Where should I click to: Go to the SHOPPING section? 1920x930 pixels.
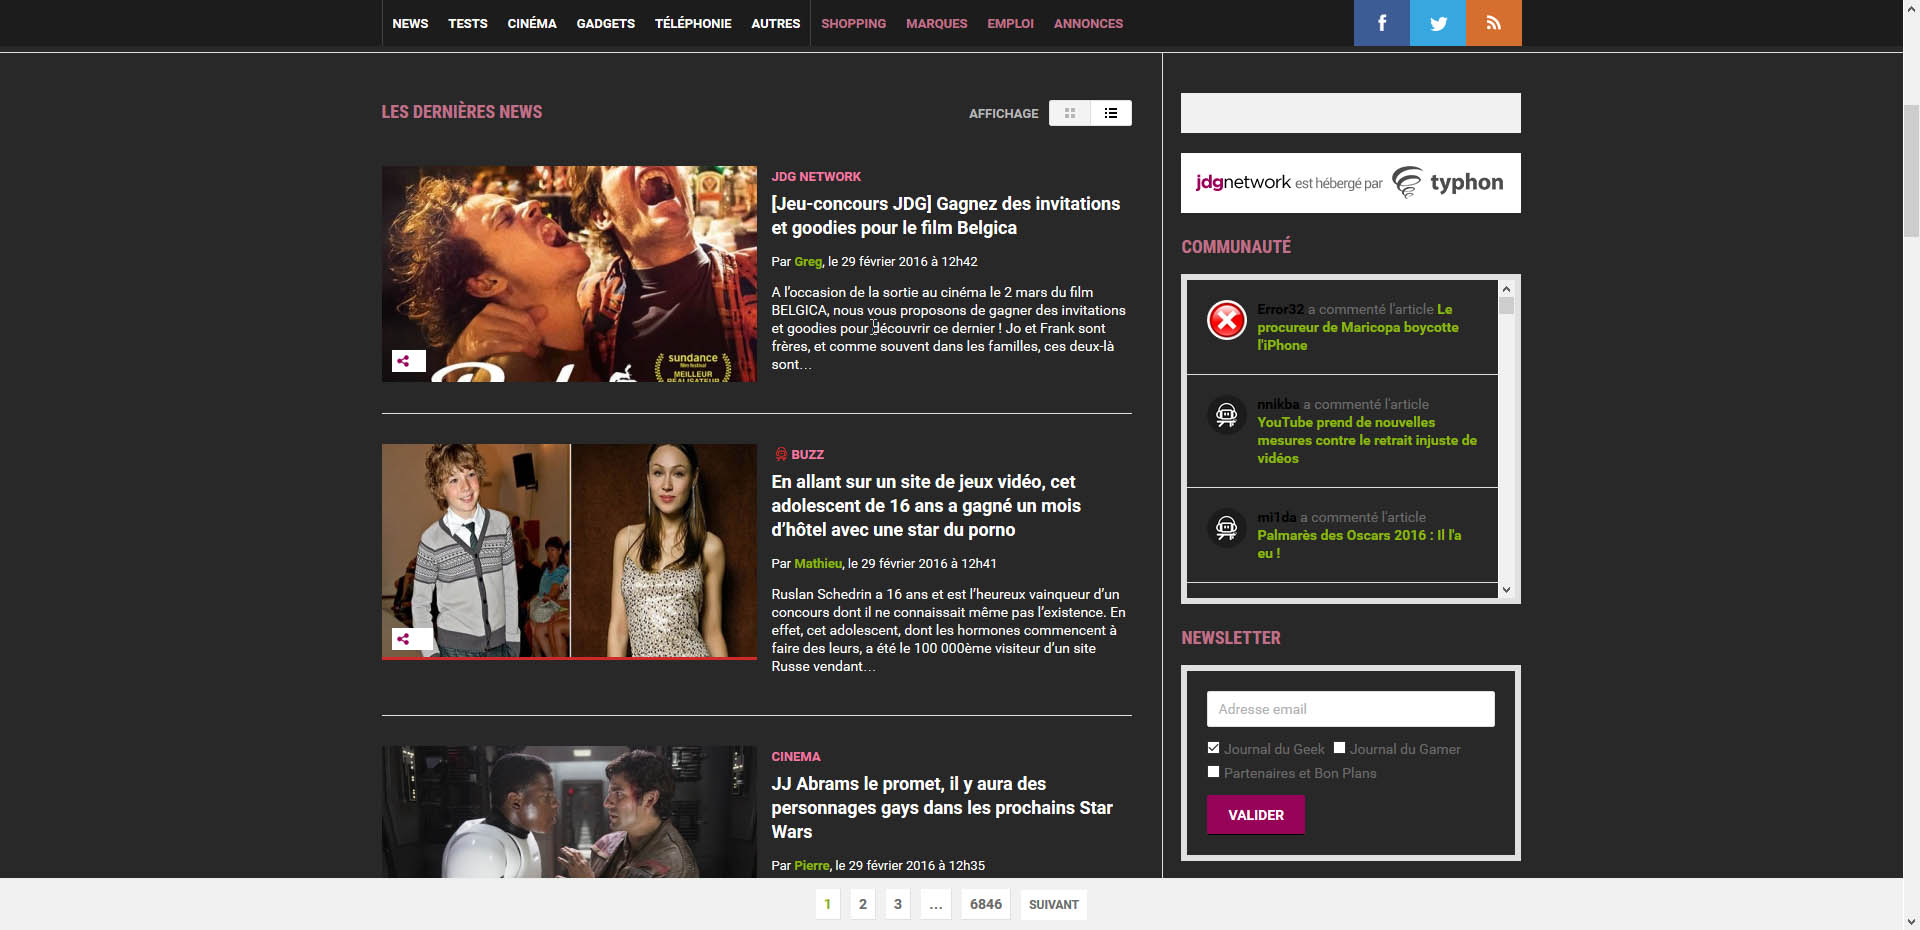[x=854, y=23]
